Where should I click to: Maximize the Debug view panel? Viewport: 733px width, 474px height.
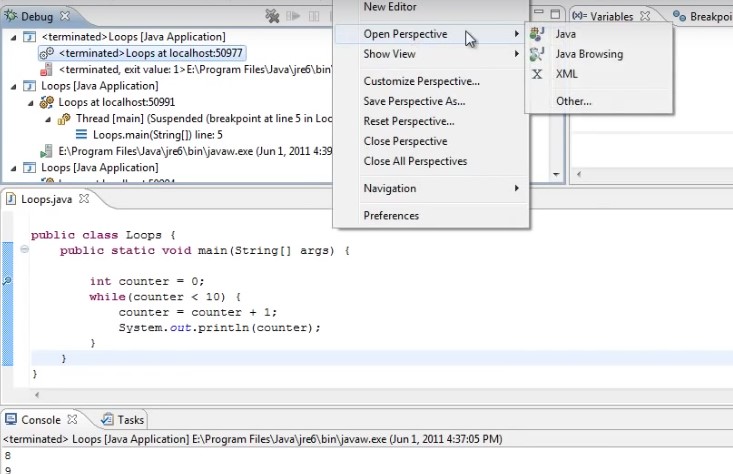coord(555,15)
